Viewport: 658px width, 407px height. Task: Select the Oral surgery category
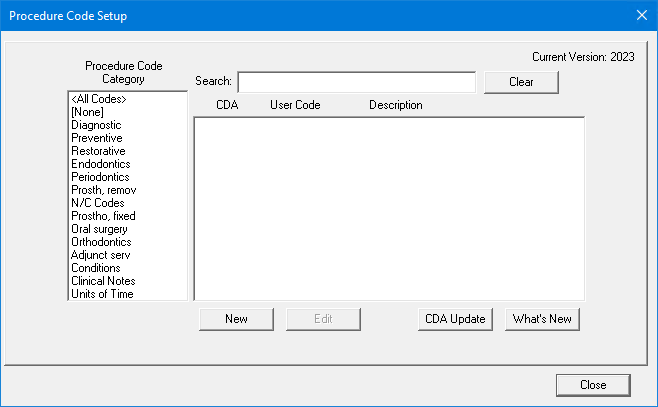(99, 229)
